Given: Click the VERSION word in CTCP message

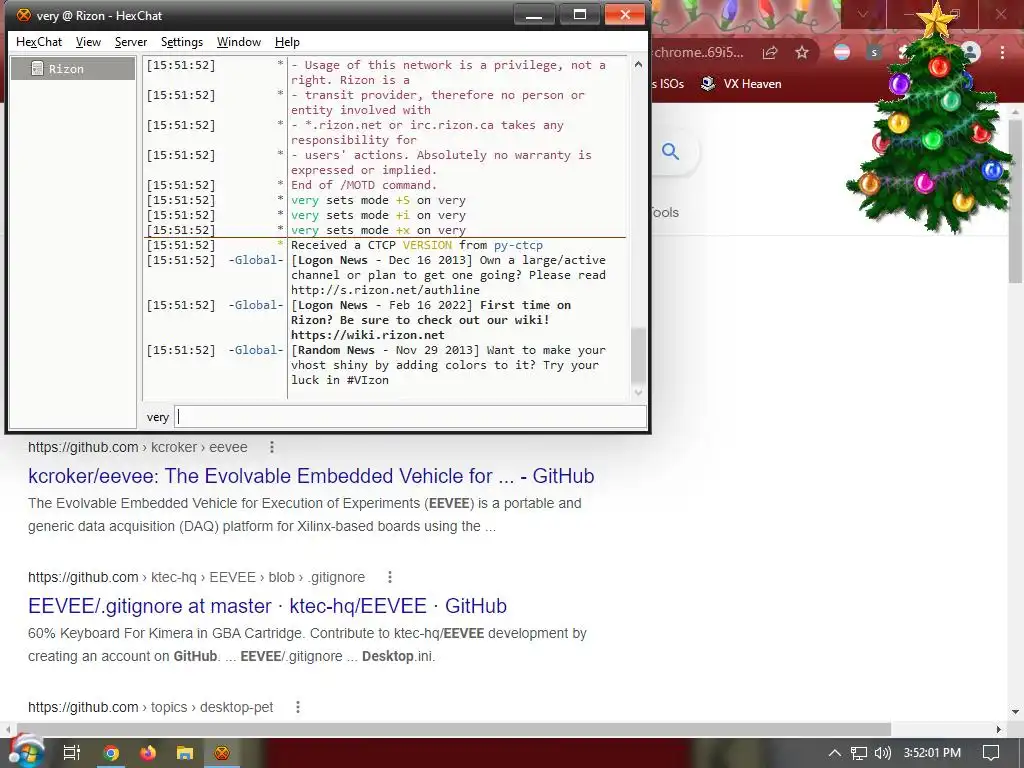Looking at the screenshot, I should (x=427, y=245).
